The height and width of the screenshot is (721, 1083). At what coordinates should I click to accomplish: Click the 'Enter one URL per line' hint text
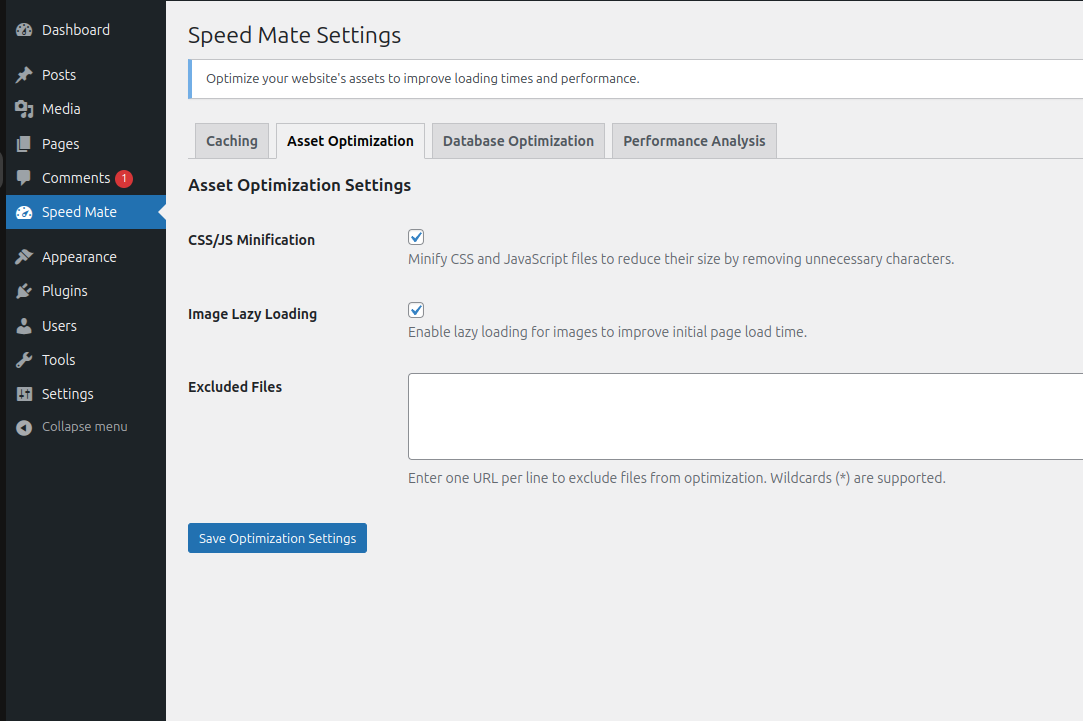pyautogui.click(x=677, y=478)
